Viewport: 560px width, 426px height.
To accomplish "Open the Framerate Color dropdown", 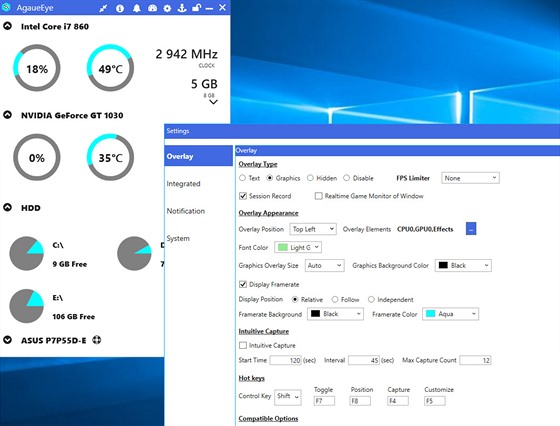I will coord(450,314).
